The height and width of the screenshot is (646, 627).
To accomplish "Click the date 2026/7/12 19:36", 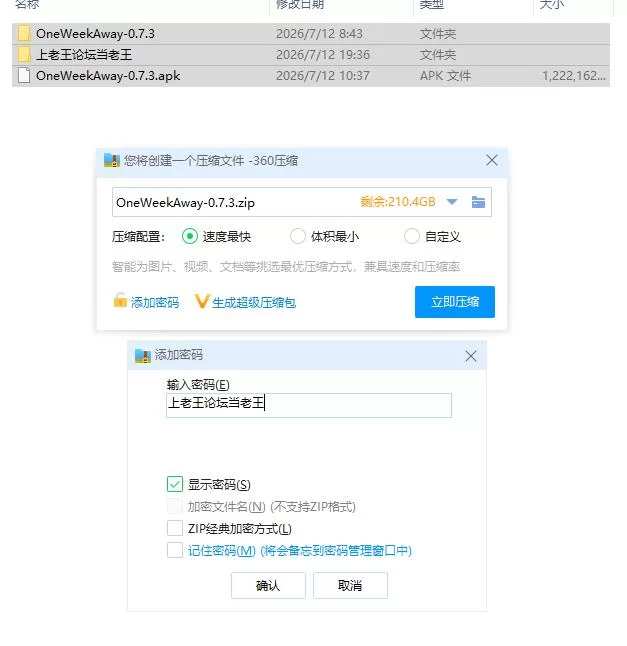I will tap(323, 55).
